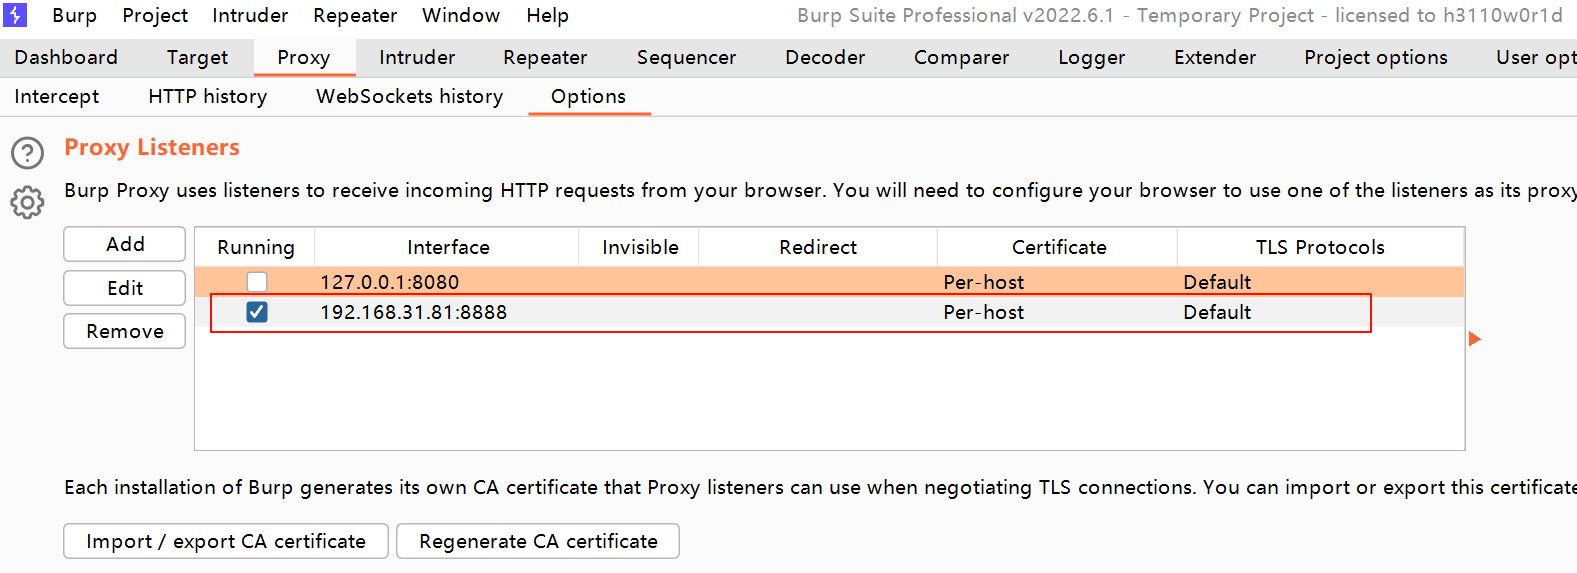This screenshot has width=1577, height=573.
Task: Enable the 127.0.0.1:8080 listener checkbox
Action: [257, 282]
